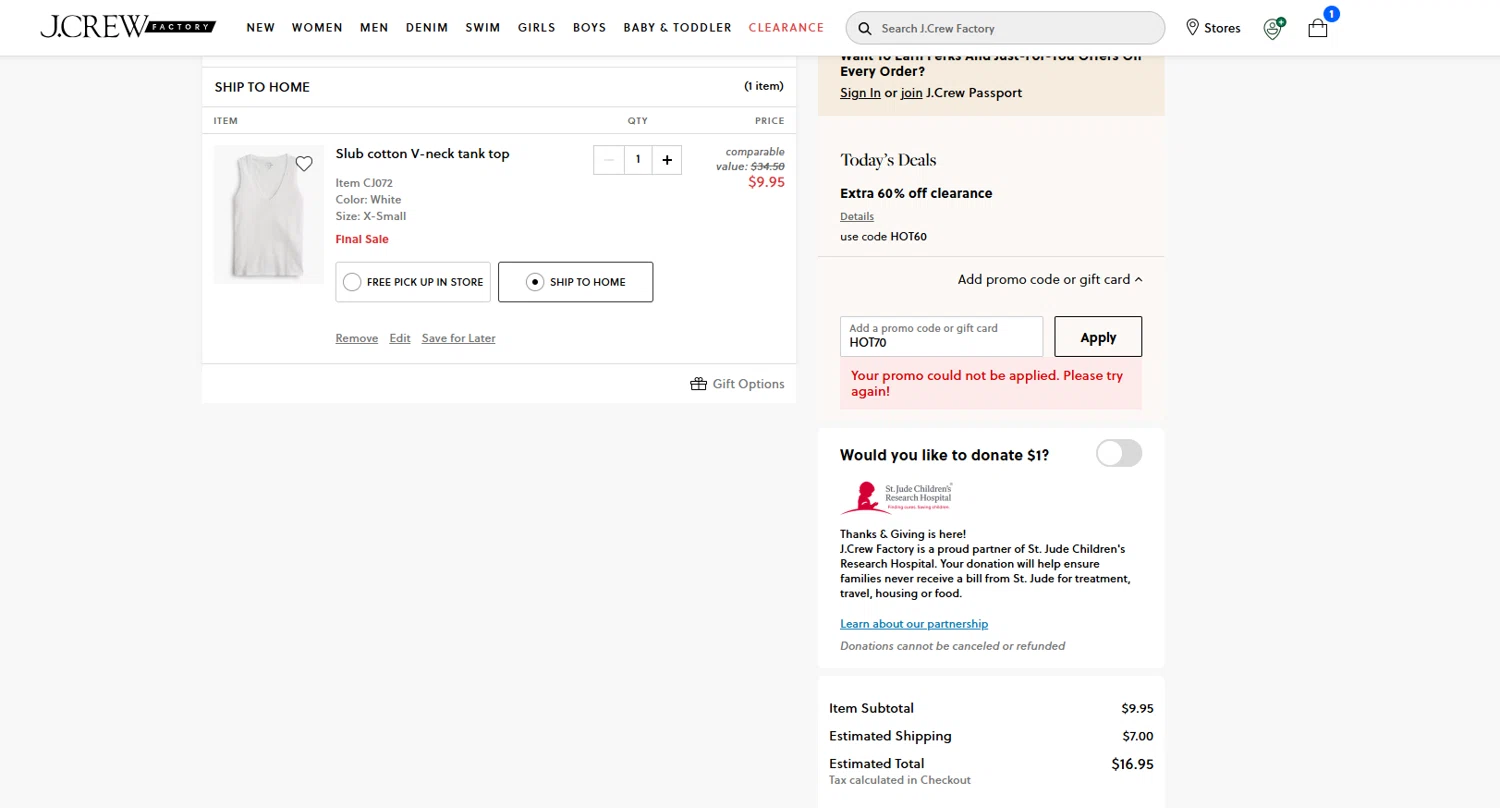The width and height of the screenshot is (1500, 808).
Task: Collapse Add promo code or gift card
Action: click(1050, 279)
